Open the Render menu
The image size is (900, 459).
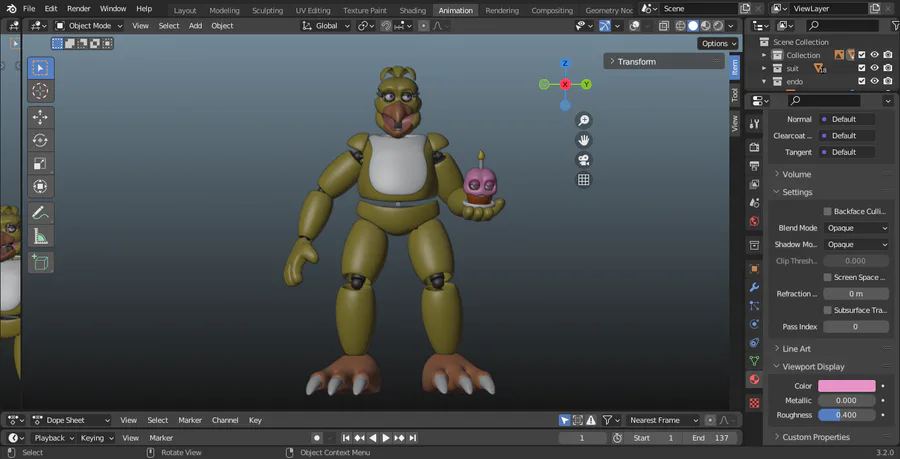click(x=78, y=9)
